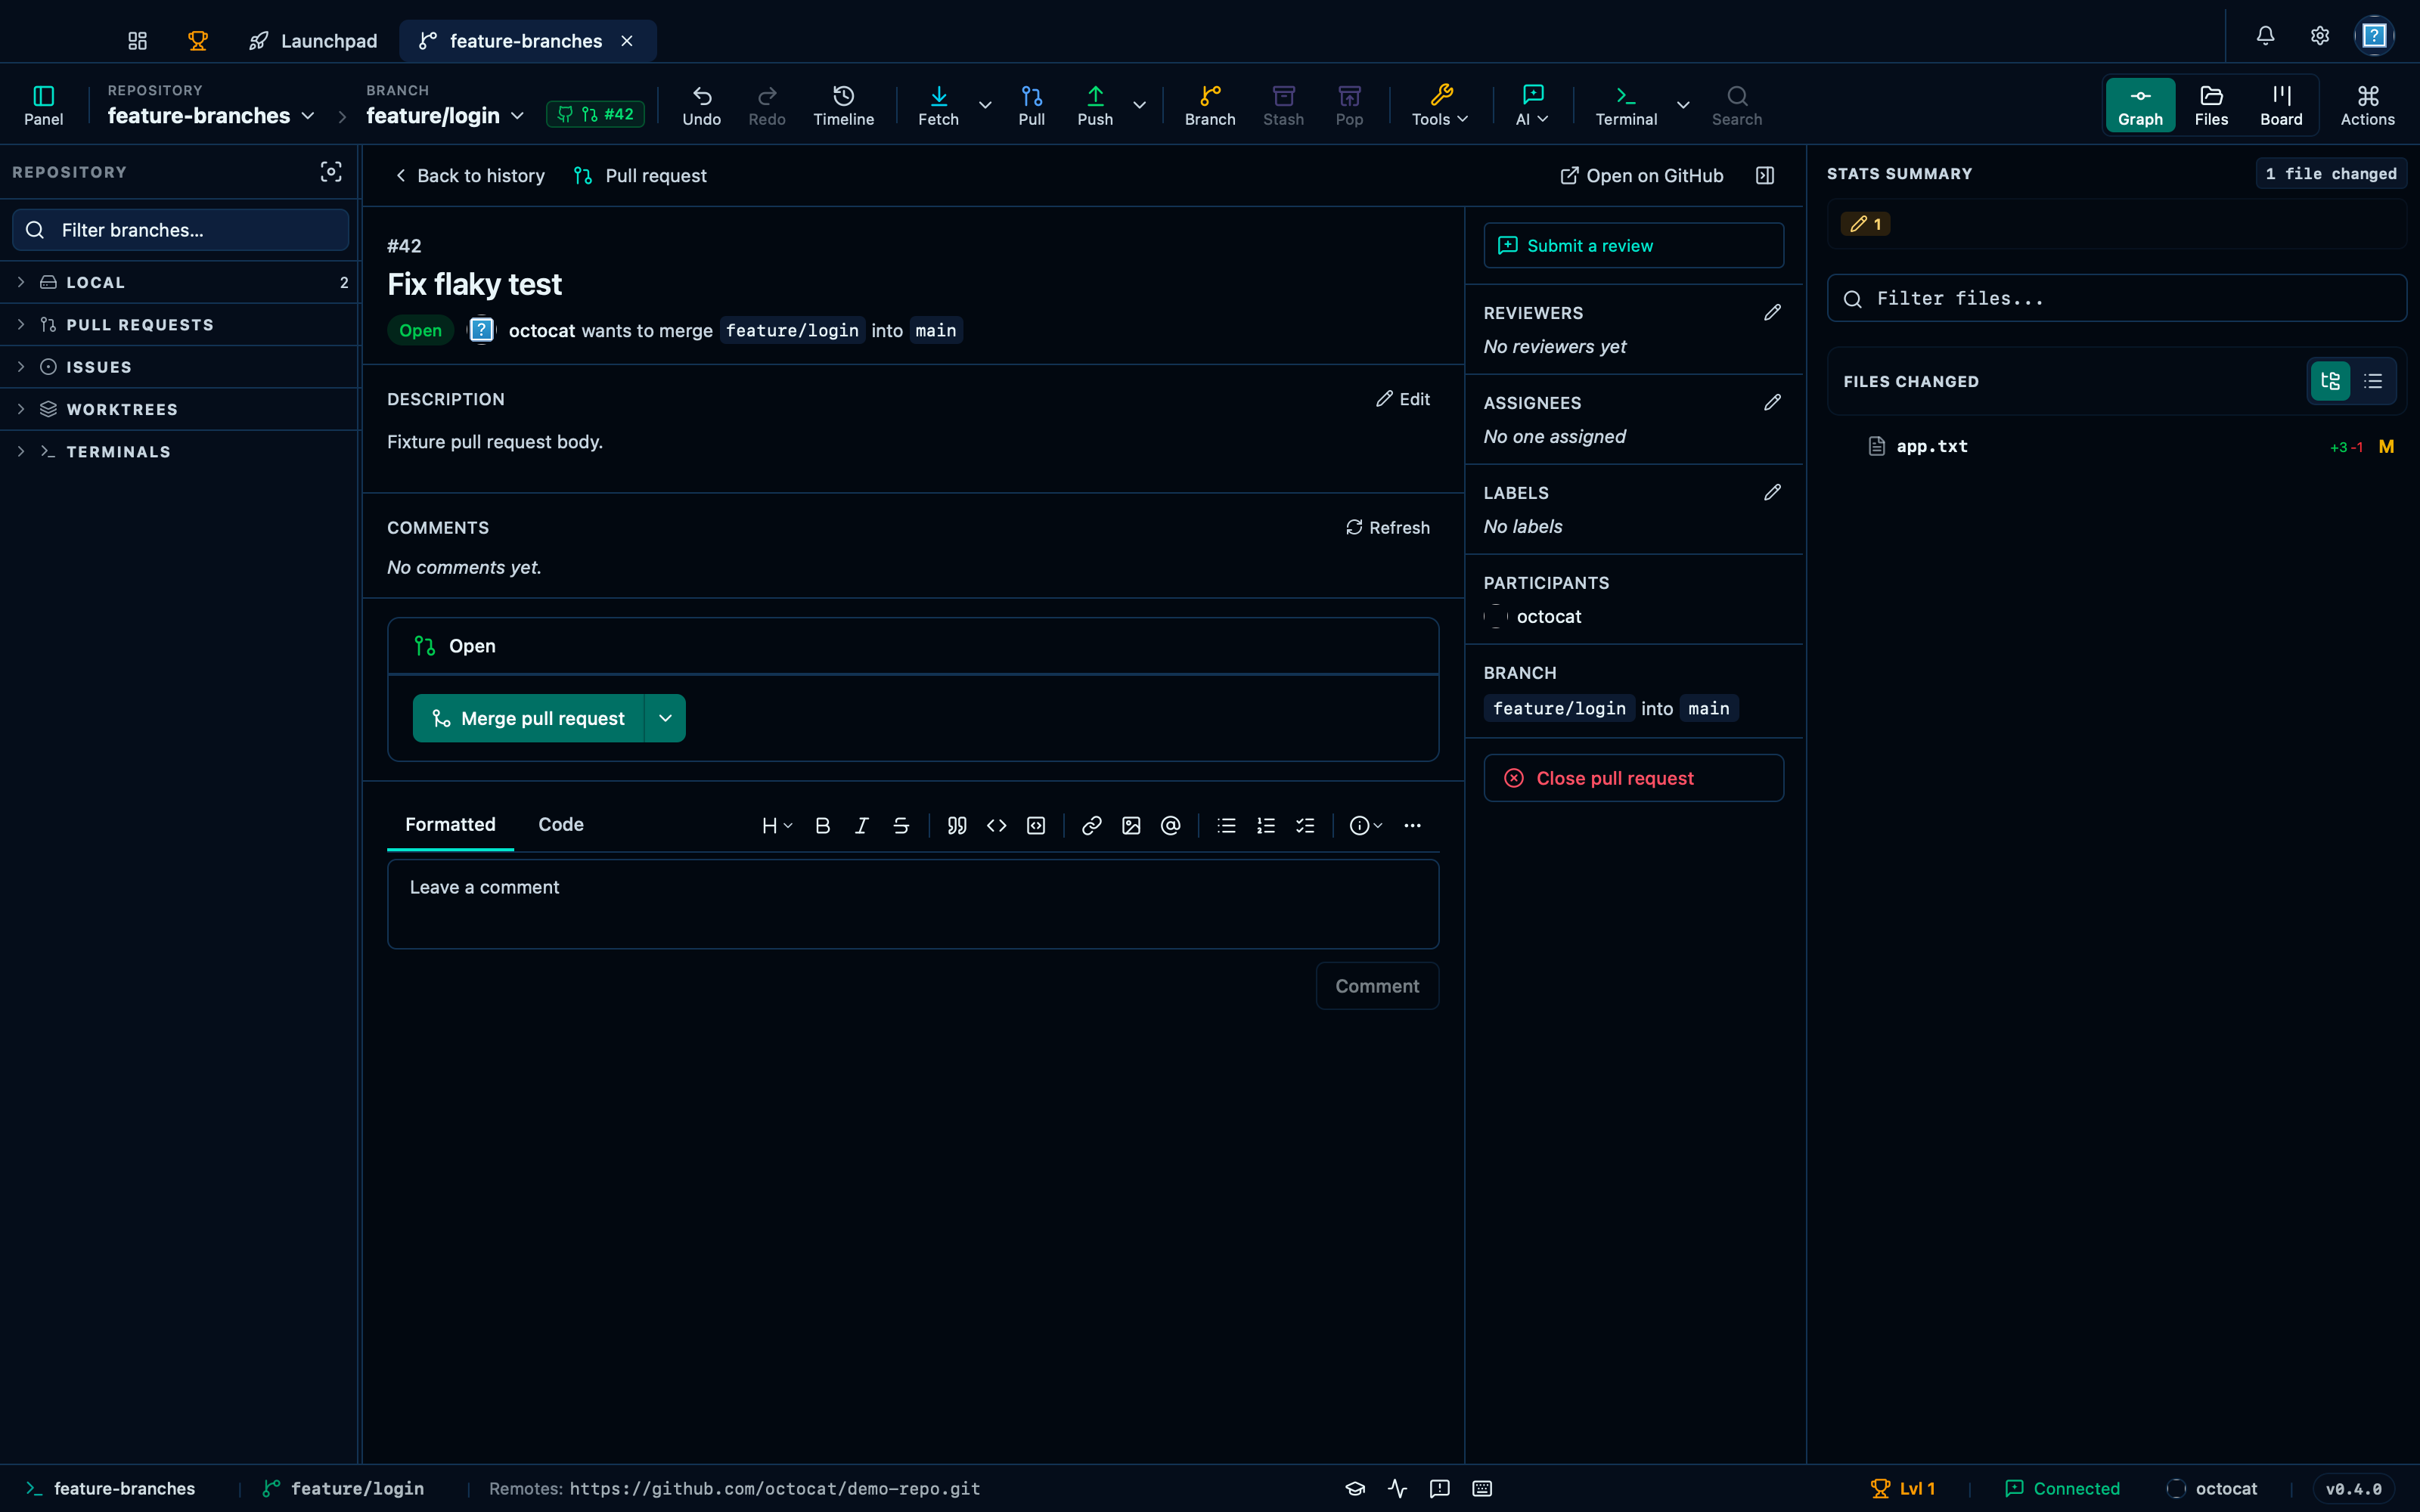
Task: Expand the ISSUES section
Action: (x=180, y=367)
